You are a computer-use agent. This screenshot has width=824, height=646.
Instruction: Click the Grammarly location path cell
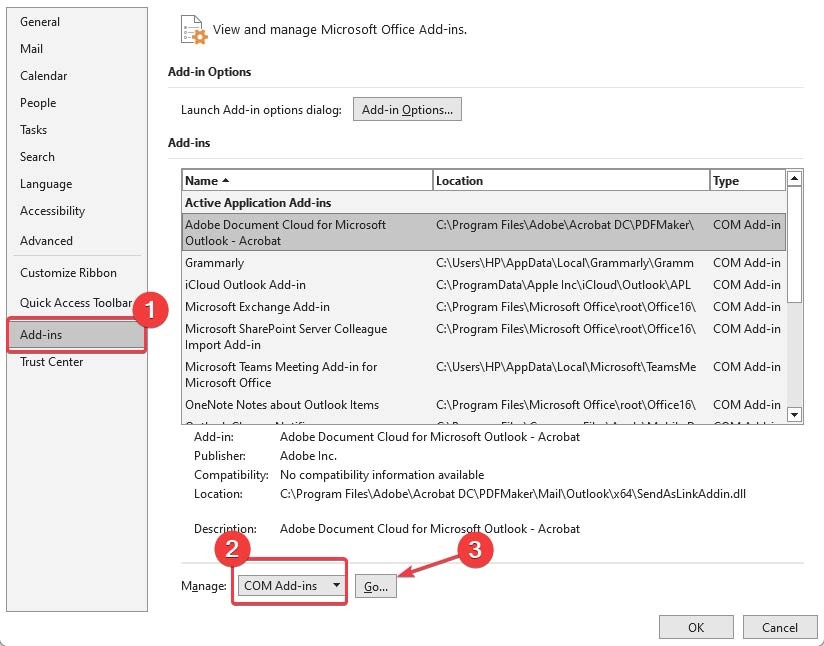coord(564,262)
